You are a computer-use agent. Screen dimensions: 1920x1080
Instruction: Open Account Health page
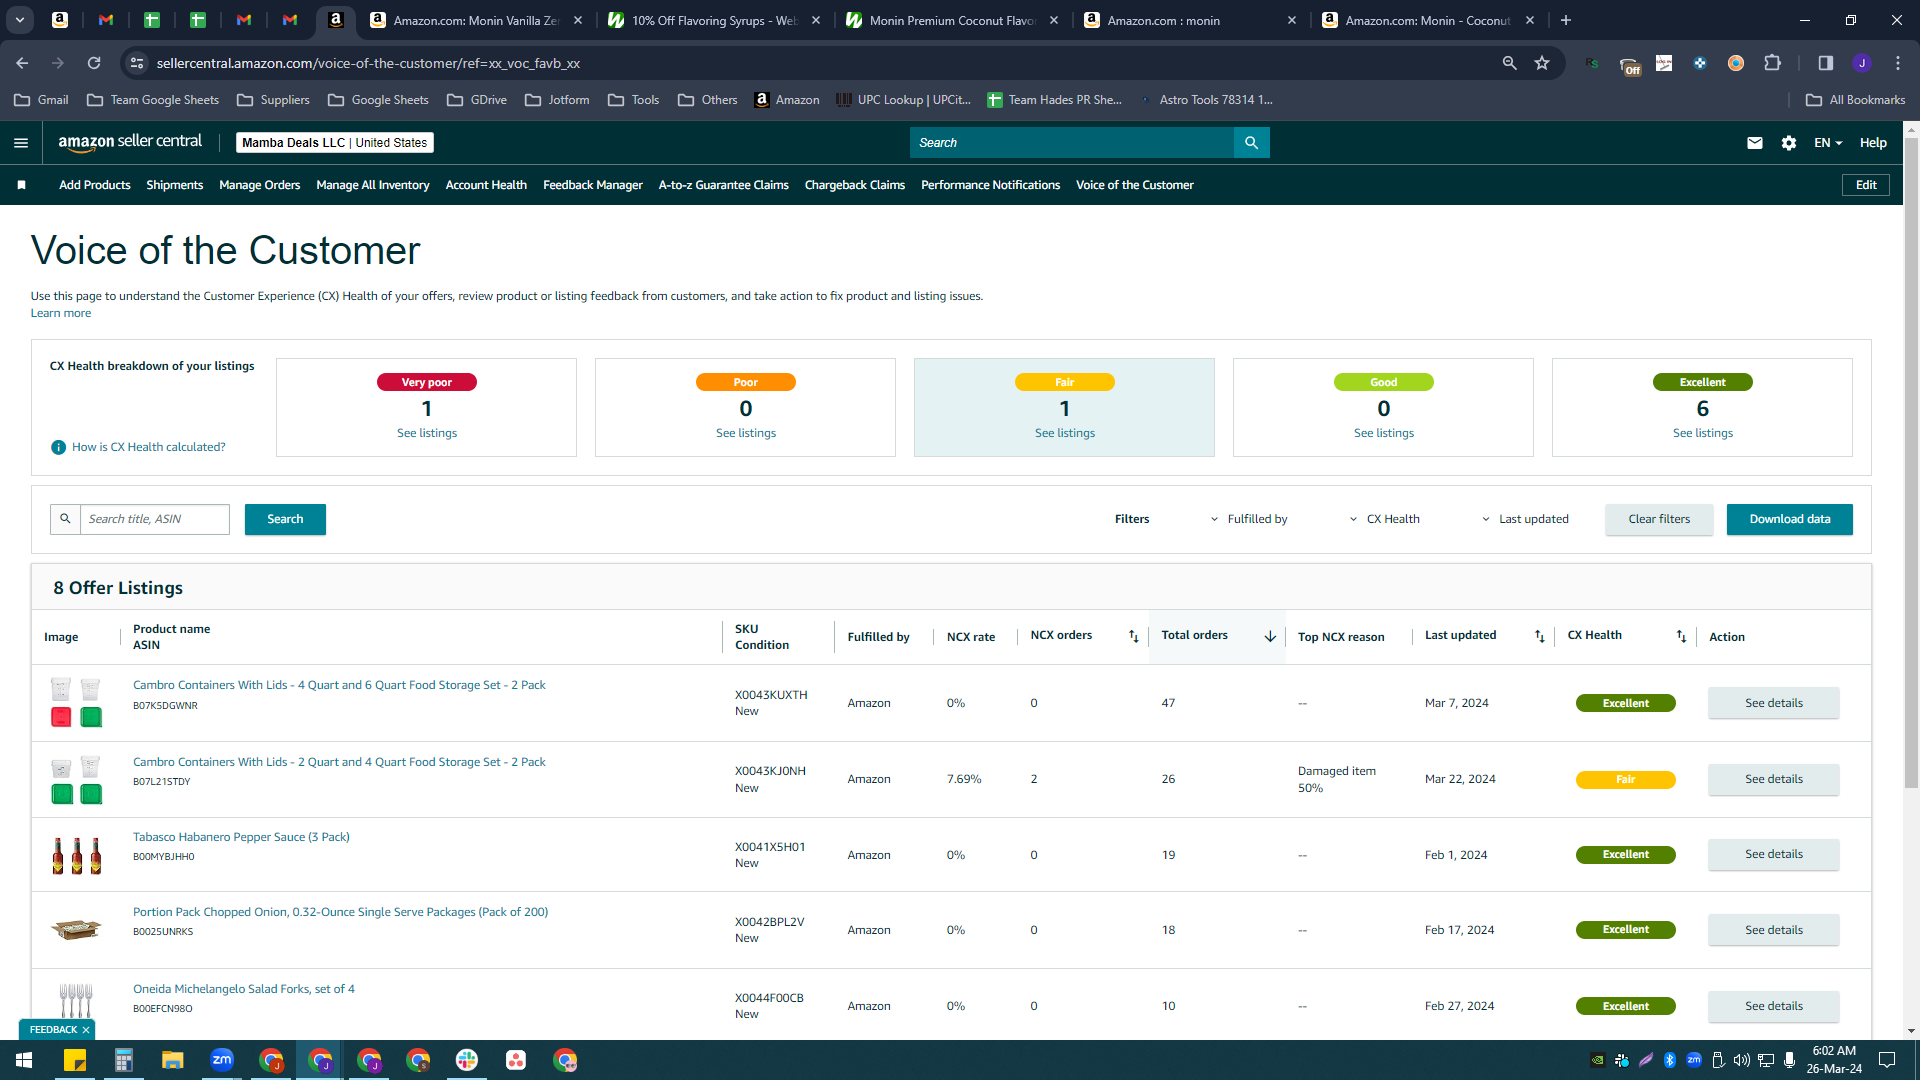[486, 185]
